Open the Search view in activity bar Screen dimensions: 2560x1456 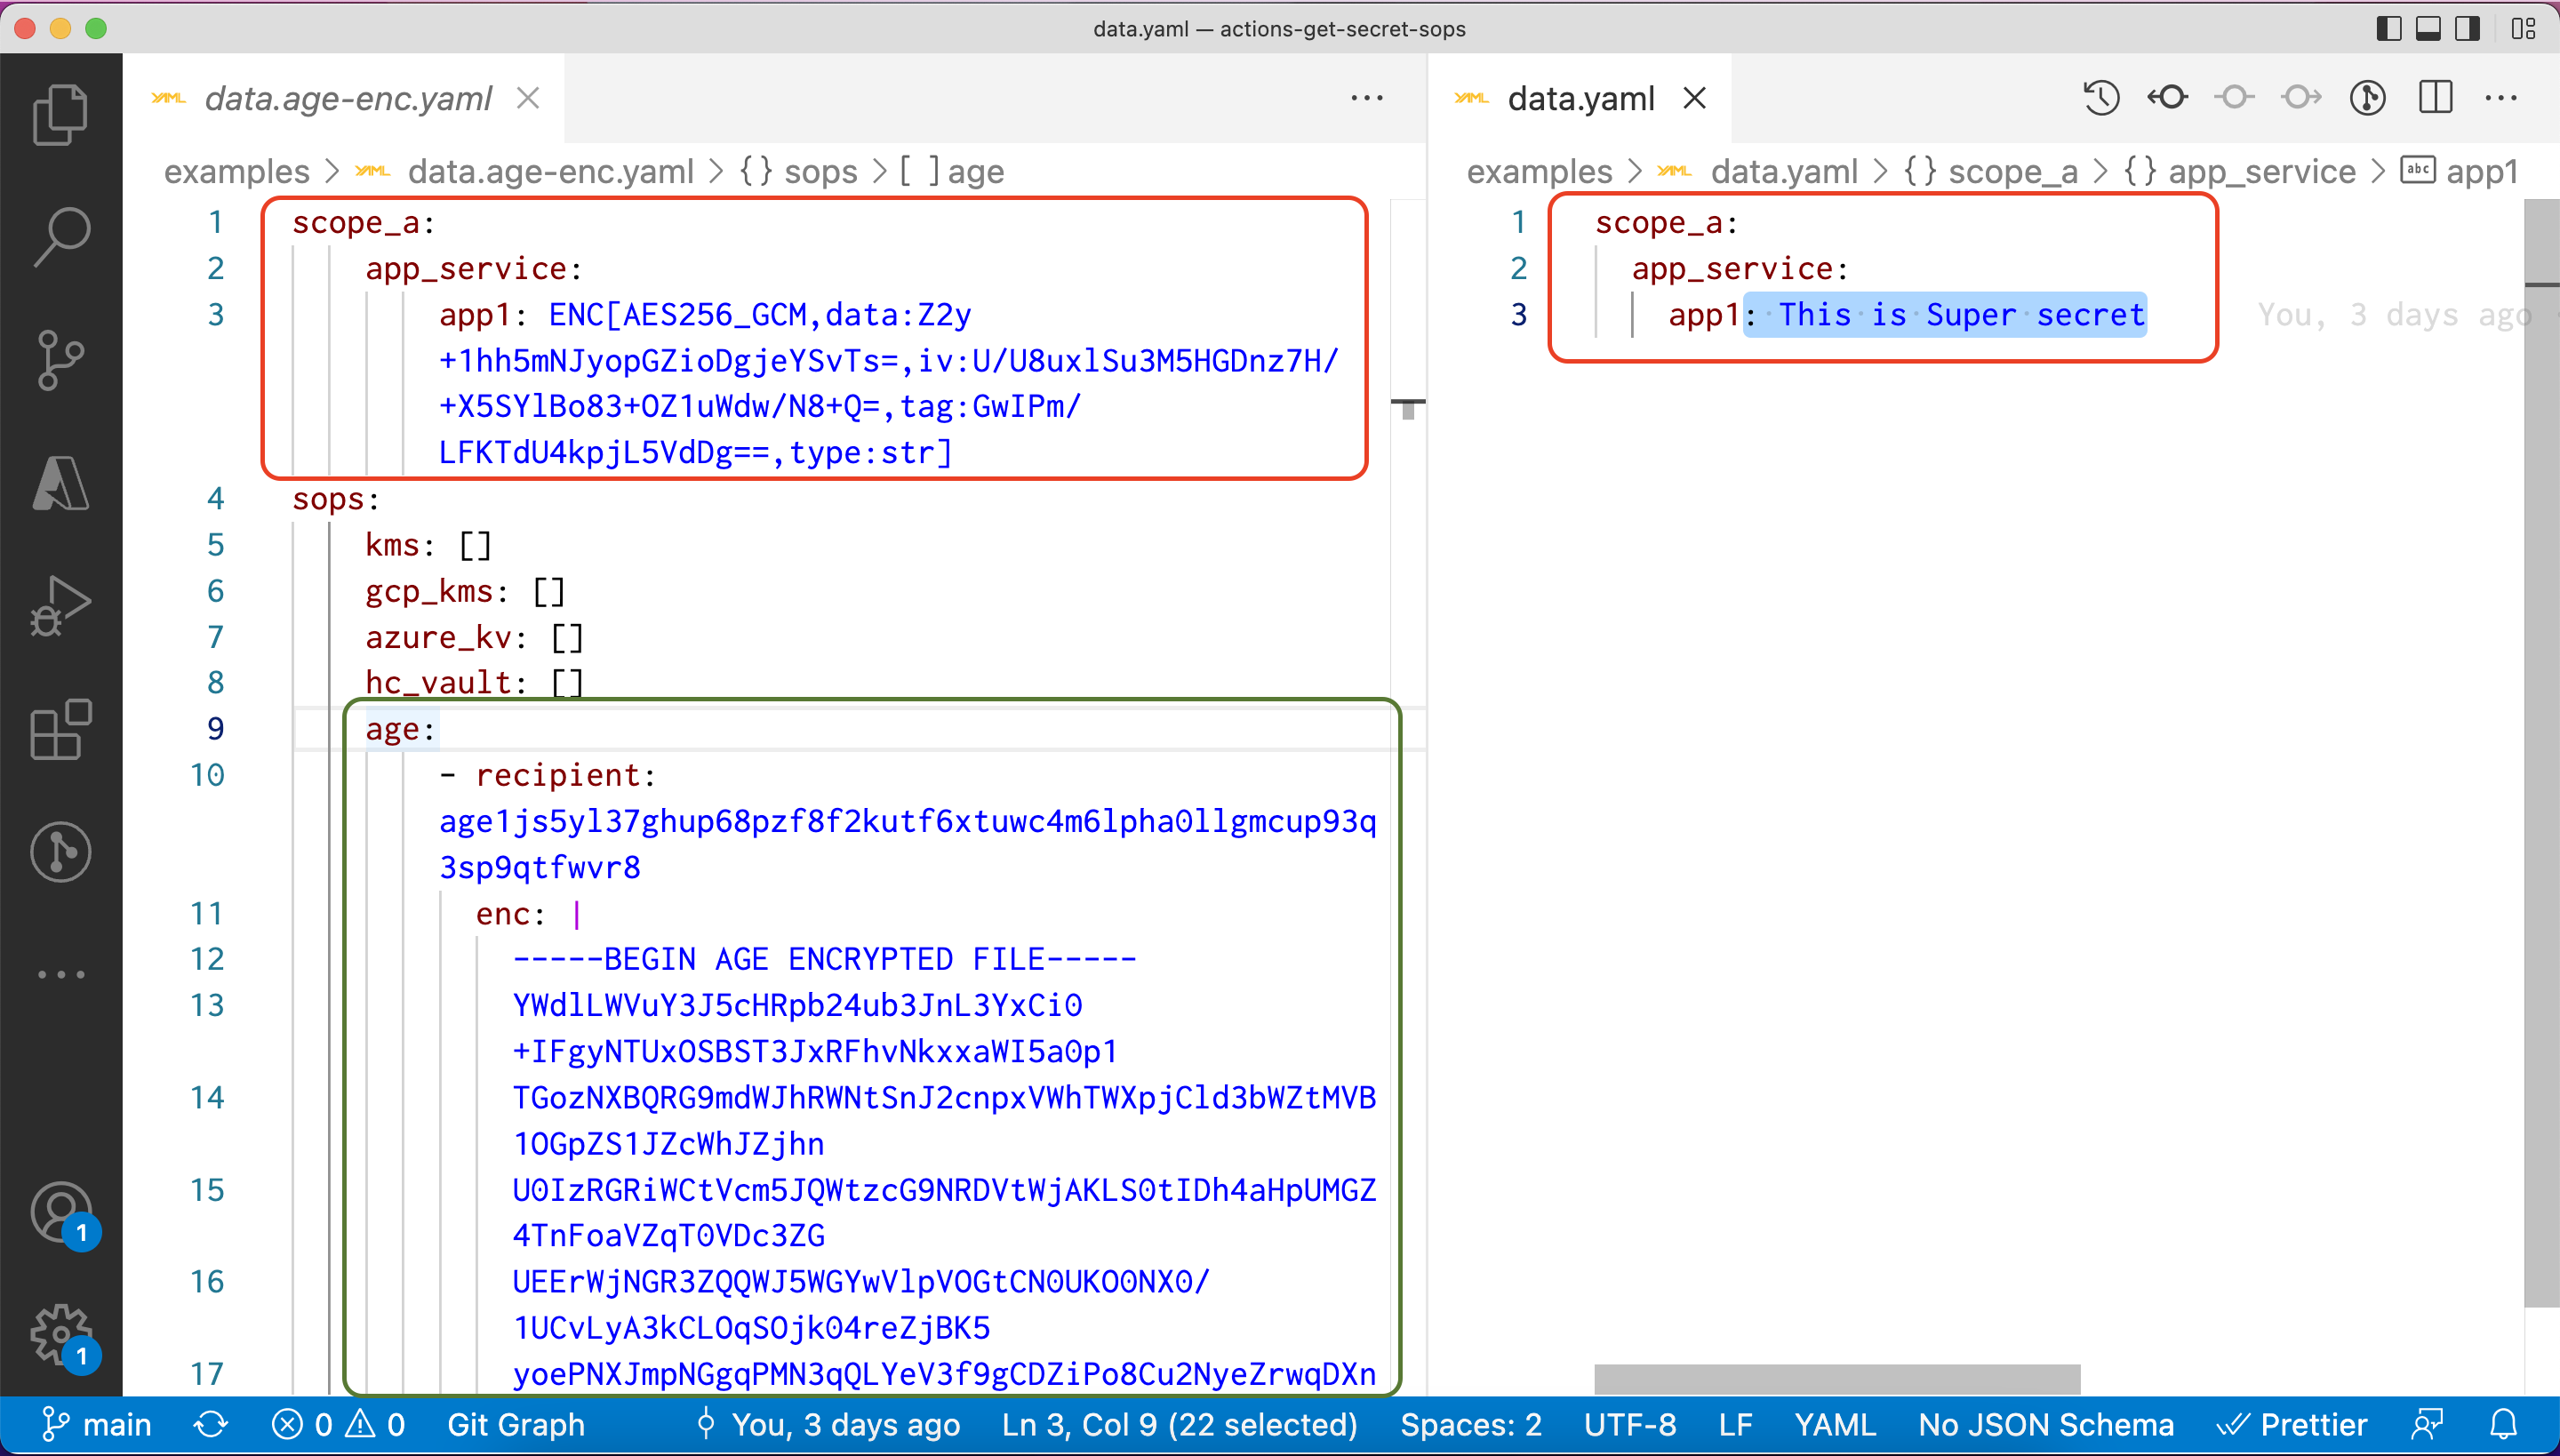(61, 236)
